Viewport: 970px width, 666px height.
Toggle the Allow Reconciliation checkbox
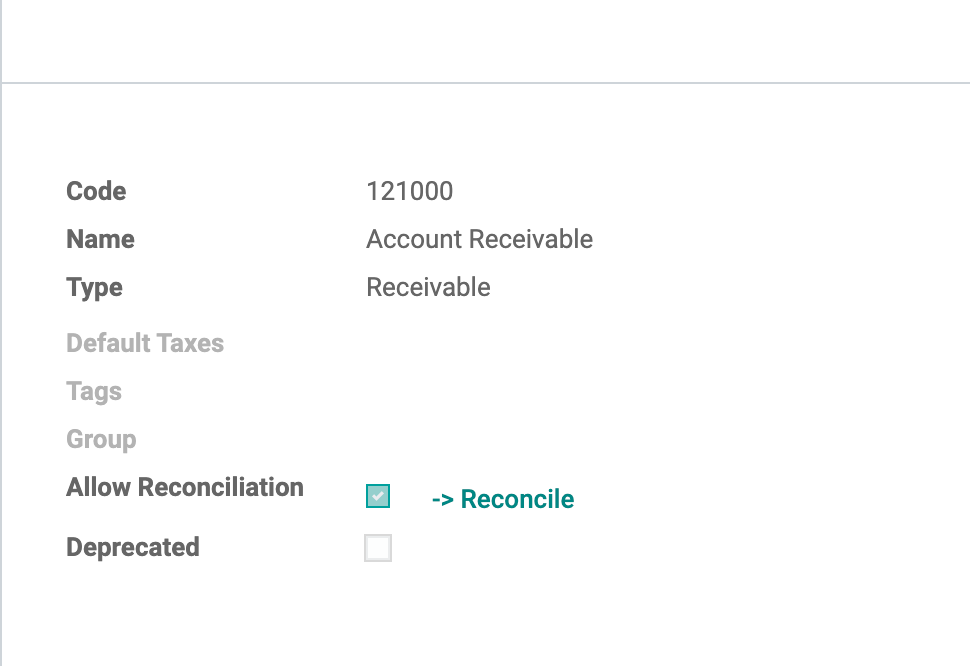[378, 496]
